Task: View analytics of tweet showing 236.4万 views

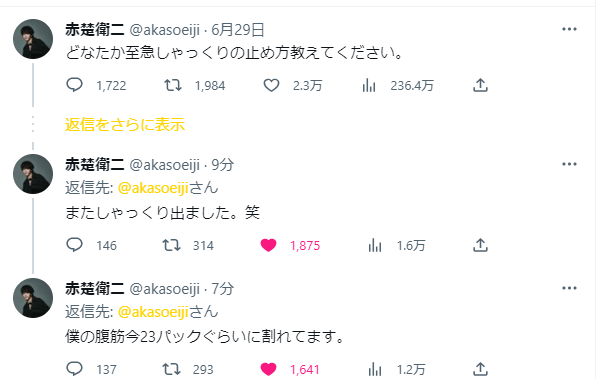Action: [369, 85]
